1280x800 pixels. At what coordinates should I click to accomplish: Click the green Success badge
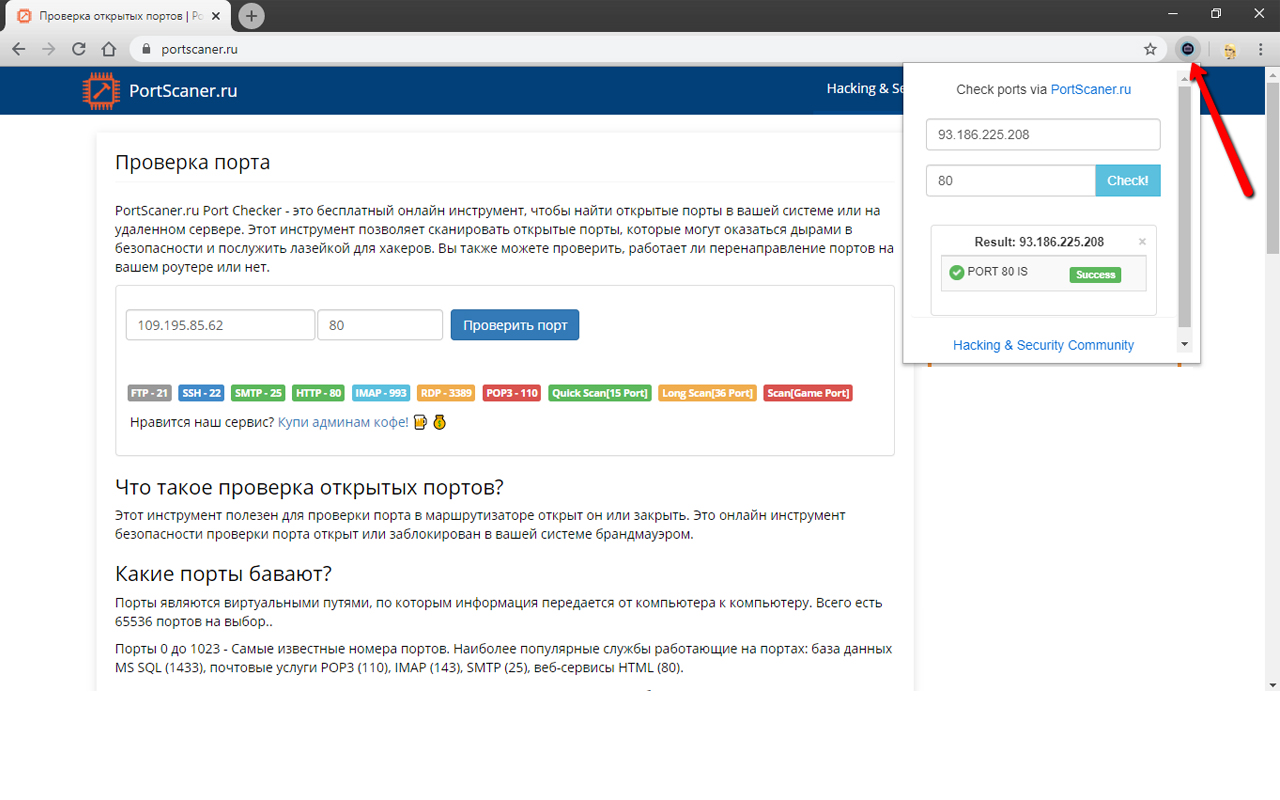[1095, 274]
